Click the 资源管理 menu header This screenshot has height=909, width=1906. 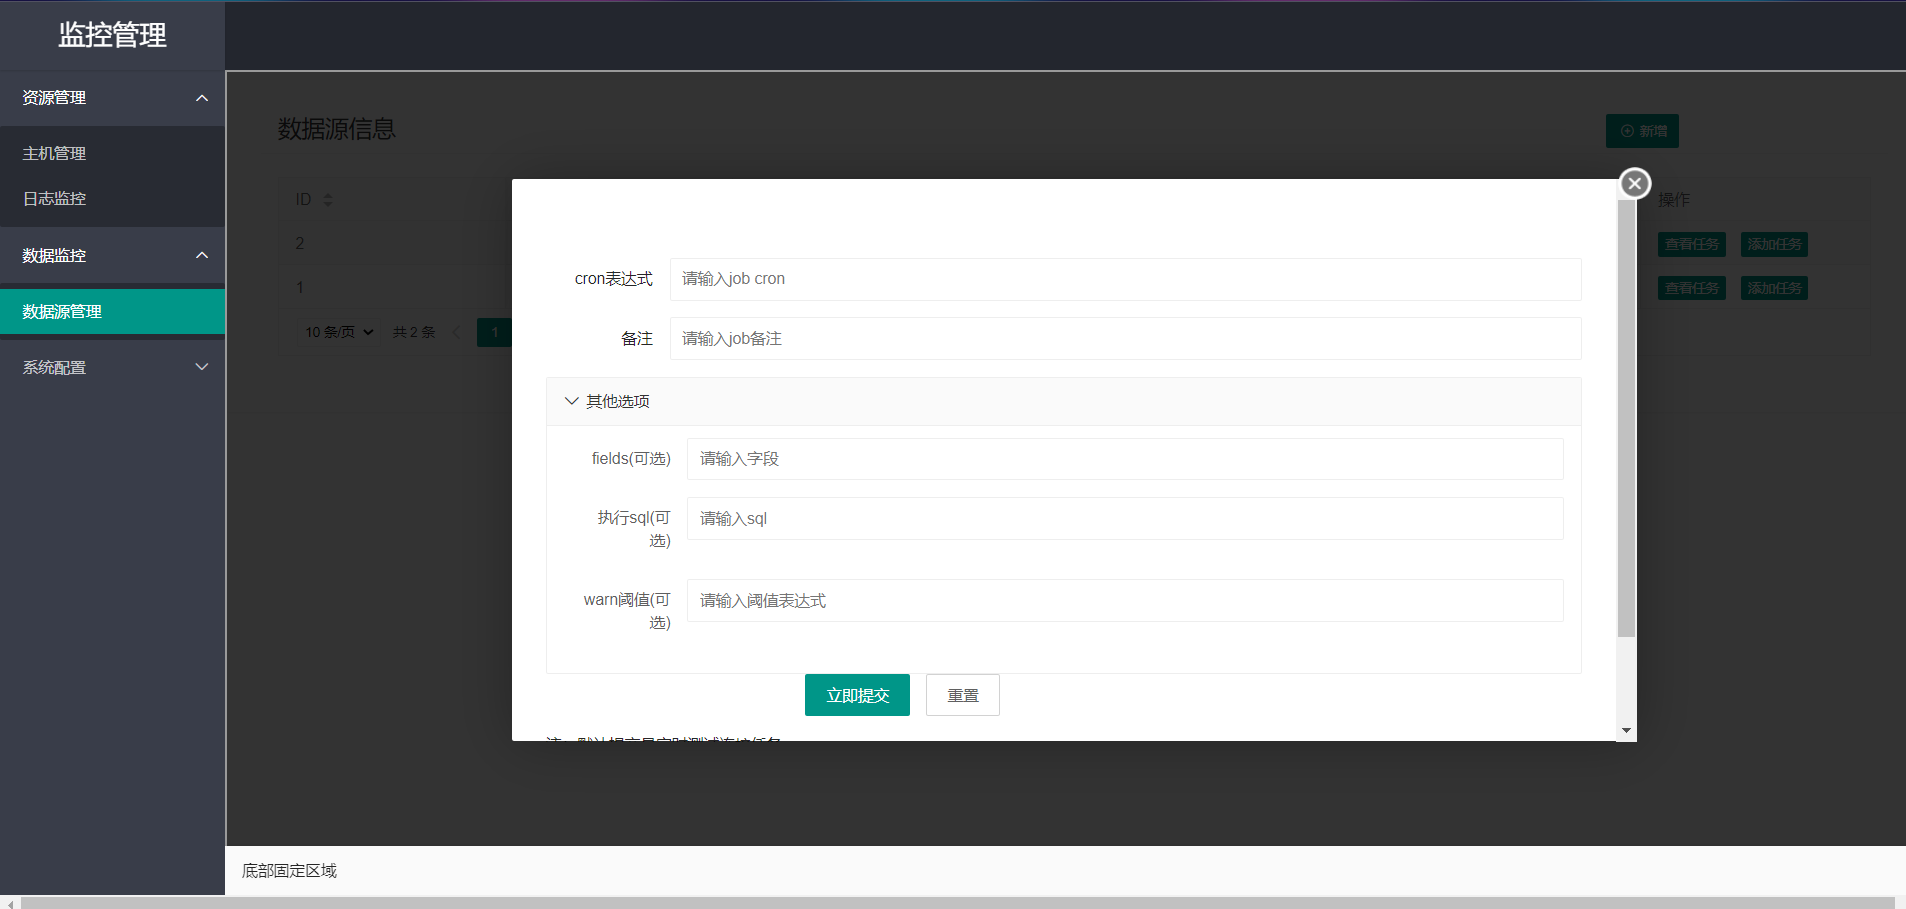click(112, 98)
